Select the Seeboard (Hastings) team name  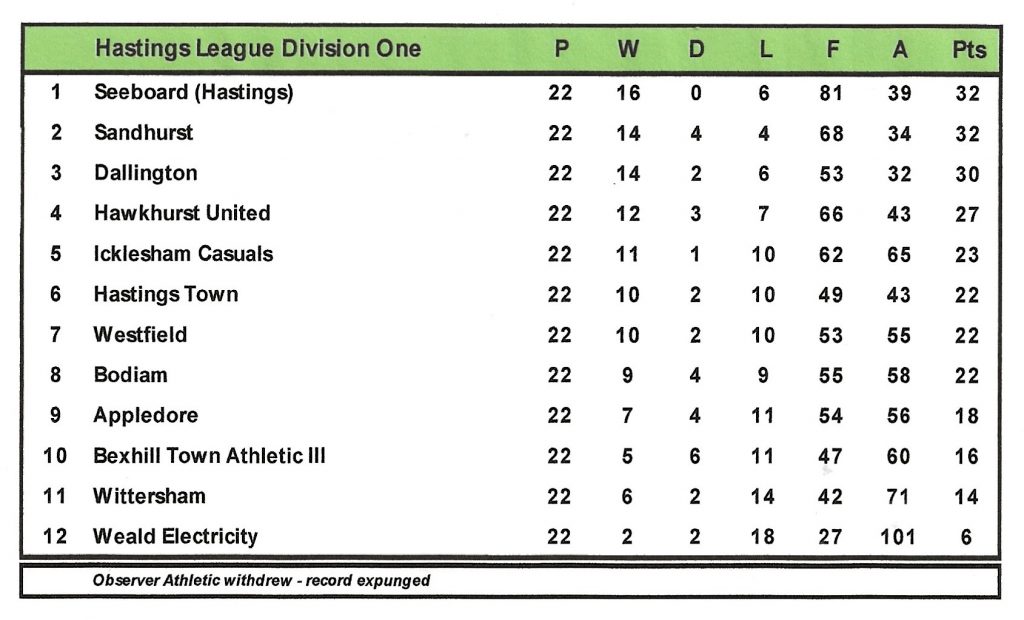pyautogui.click(x=193, y=92)
